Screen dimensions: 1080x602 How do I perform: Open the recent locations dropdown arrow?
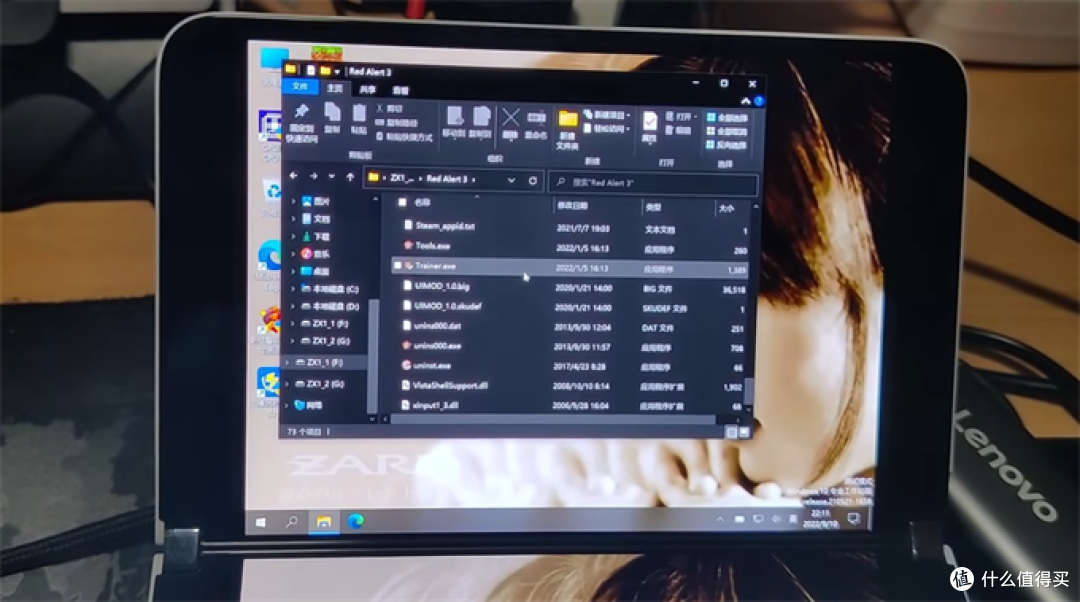click(x=331, y=177)
